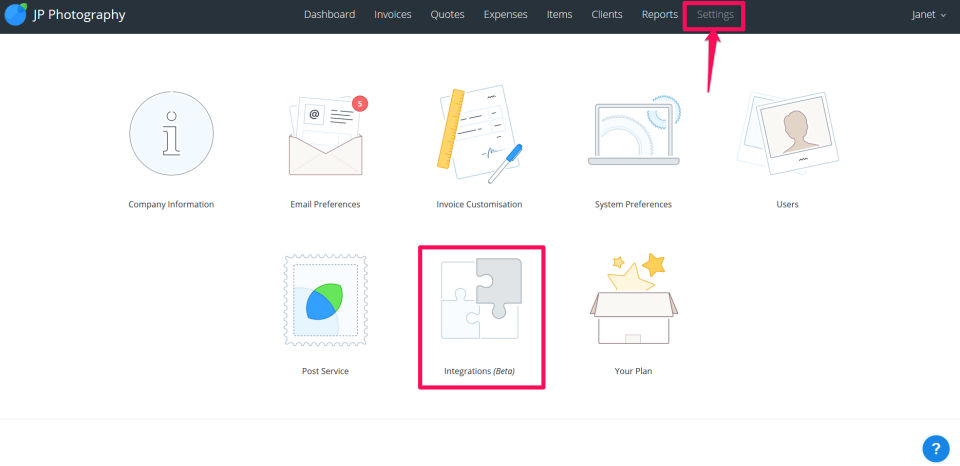The width and height of the screenshot is (960, 466).
Task: Click the System Preferences label
Action: point(633,205)
